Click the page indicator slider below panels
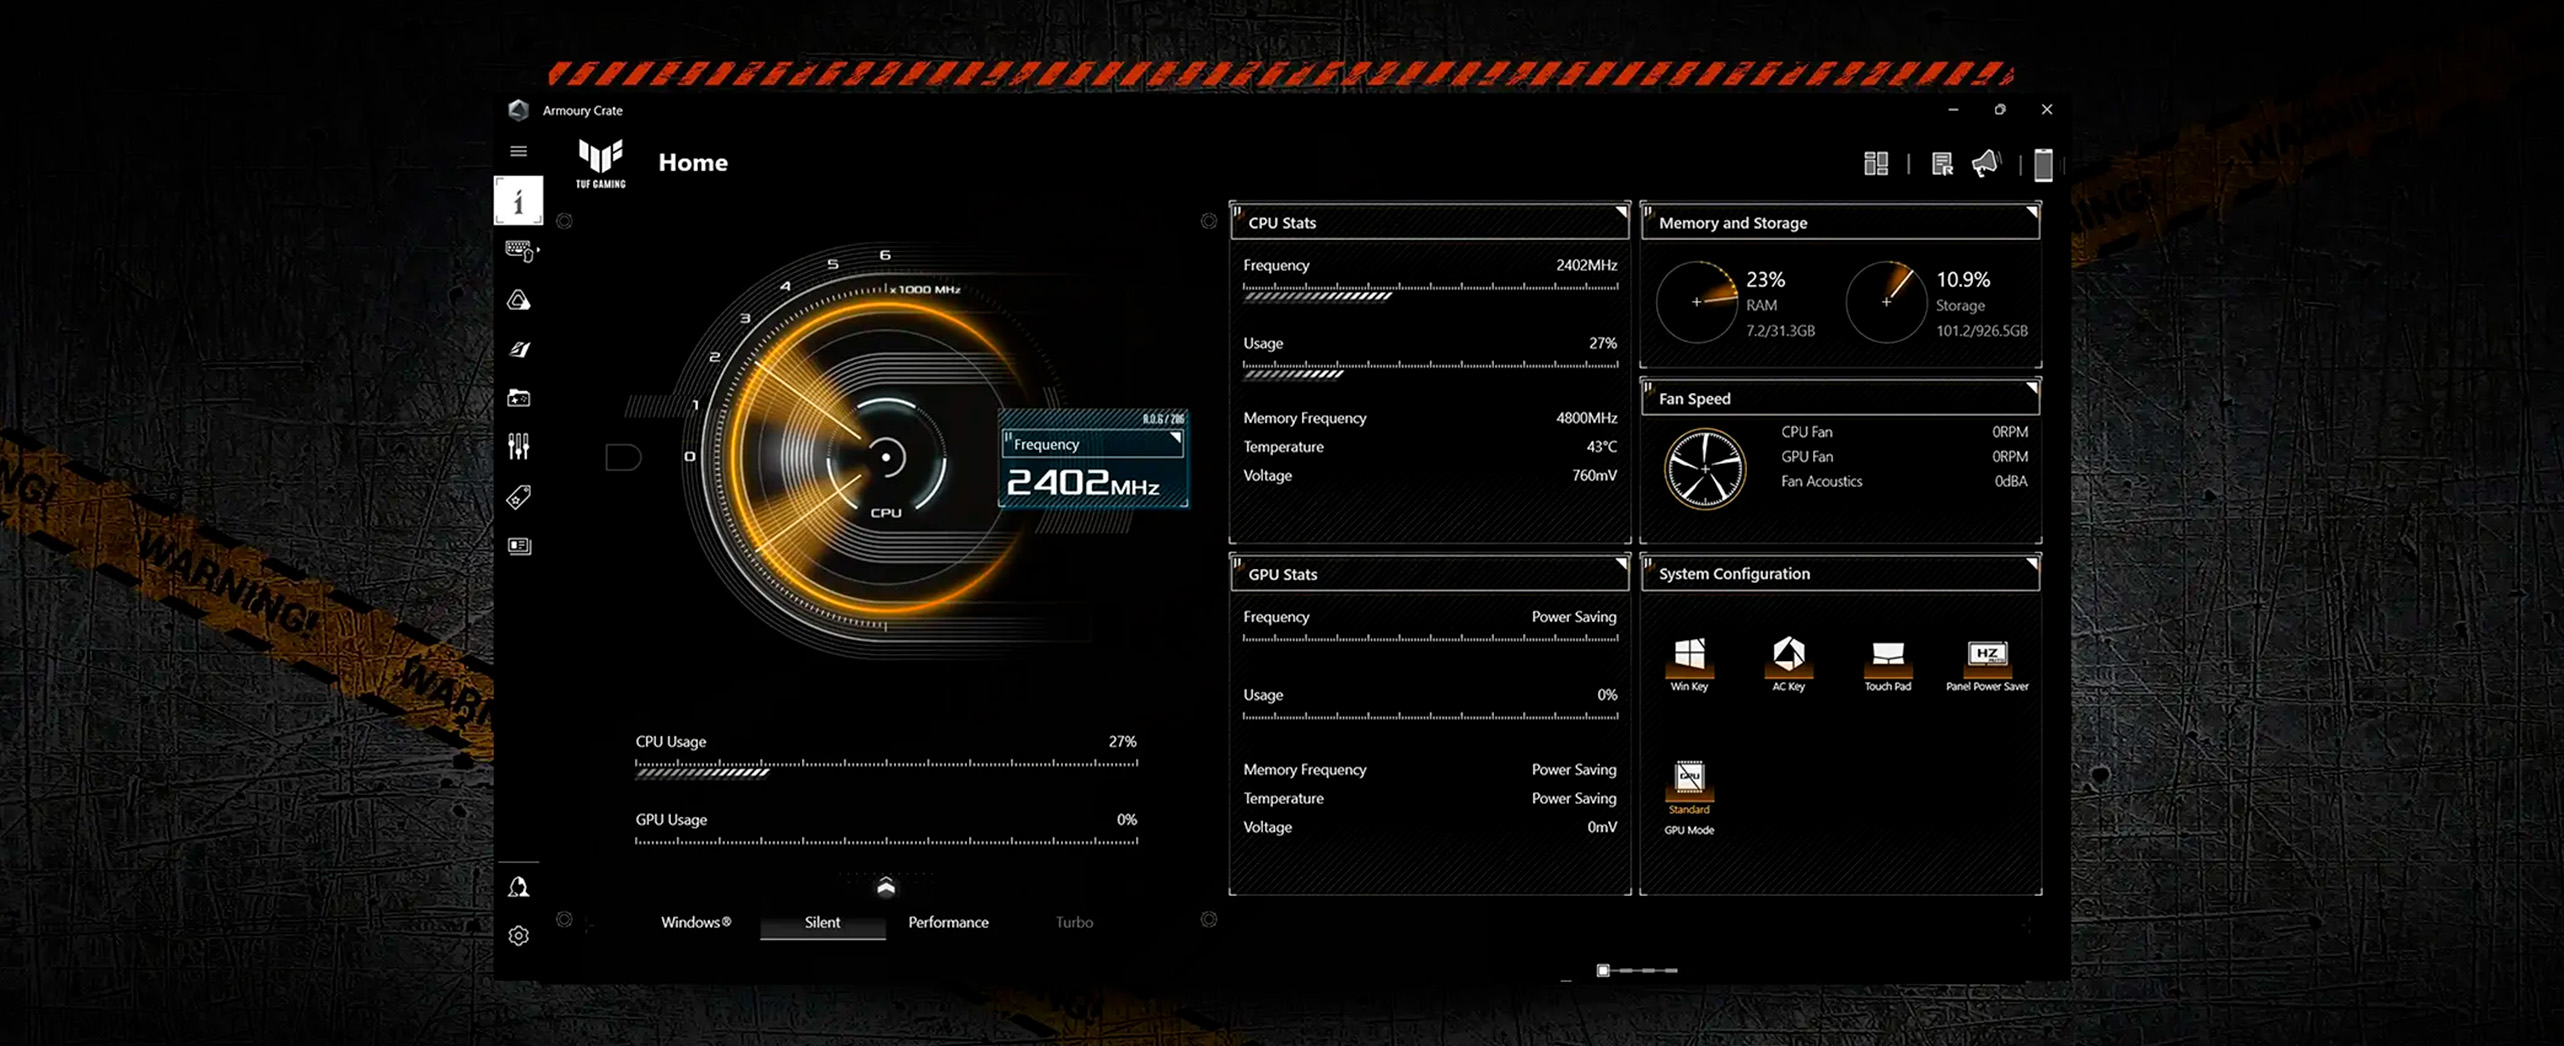2564x1046 pixels. click(1637, 970)
